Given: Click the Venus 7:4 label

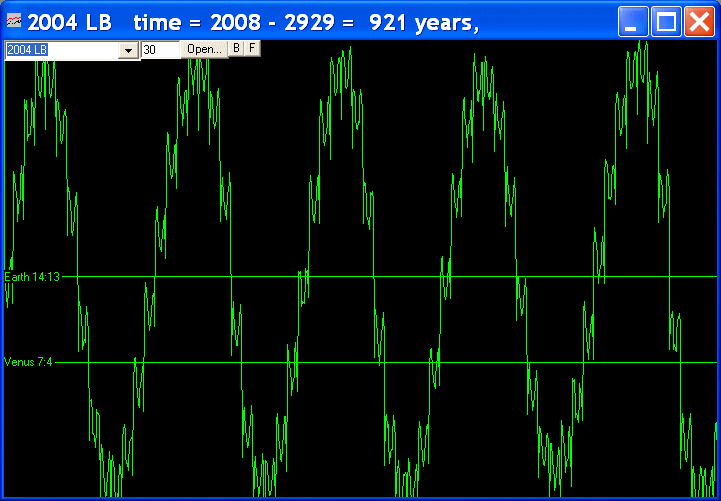Looking at the screenshot, I should [29, 362].
